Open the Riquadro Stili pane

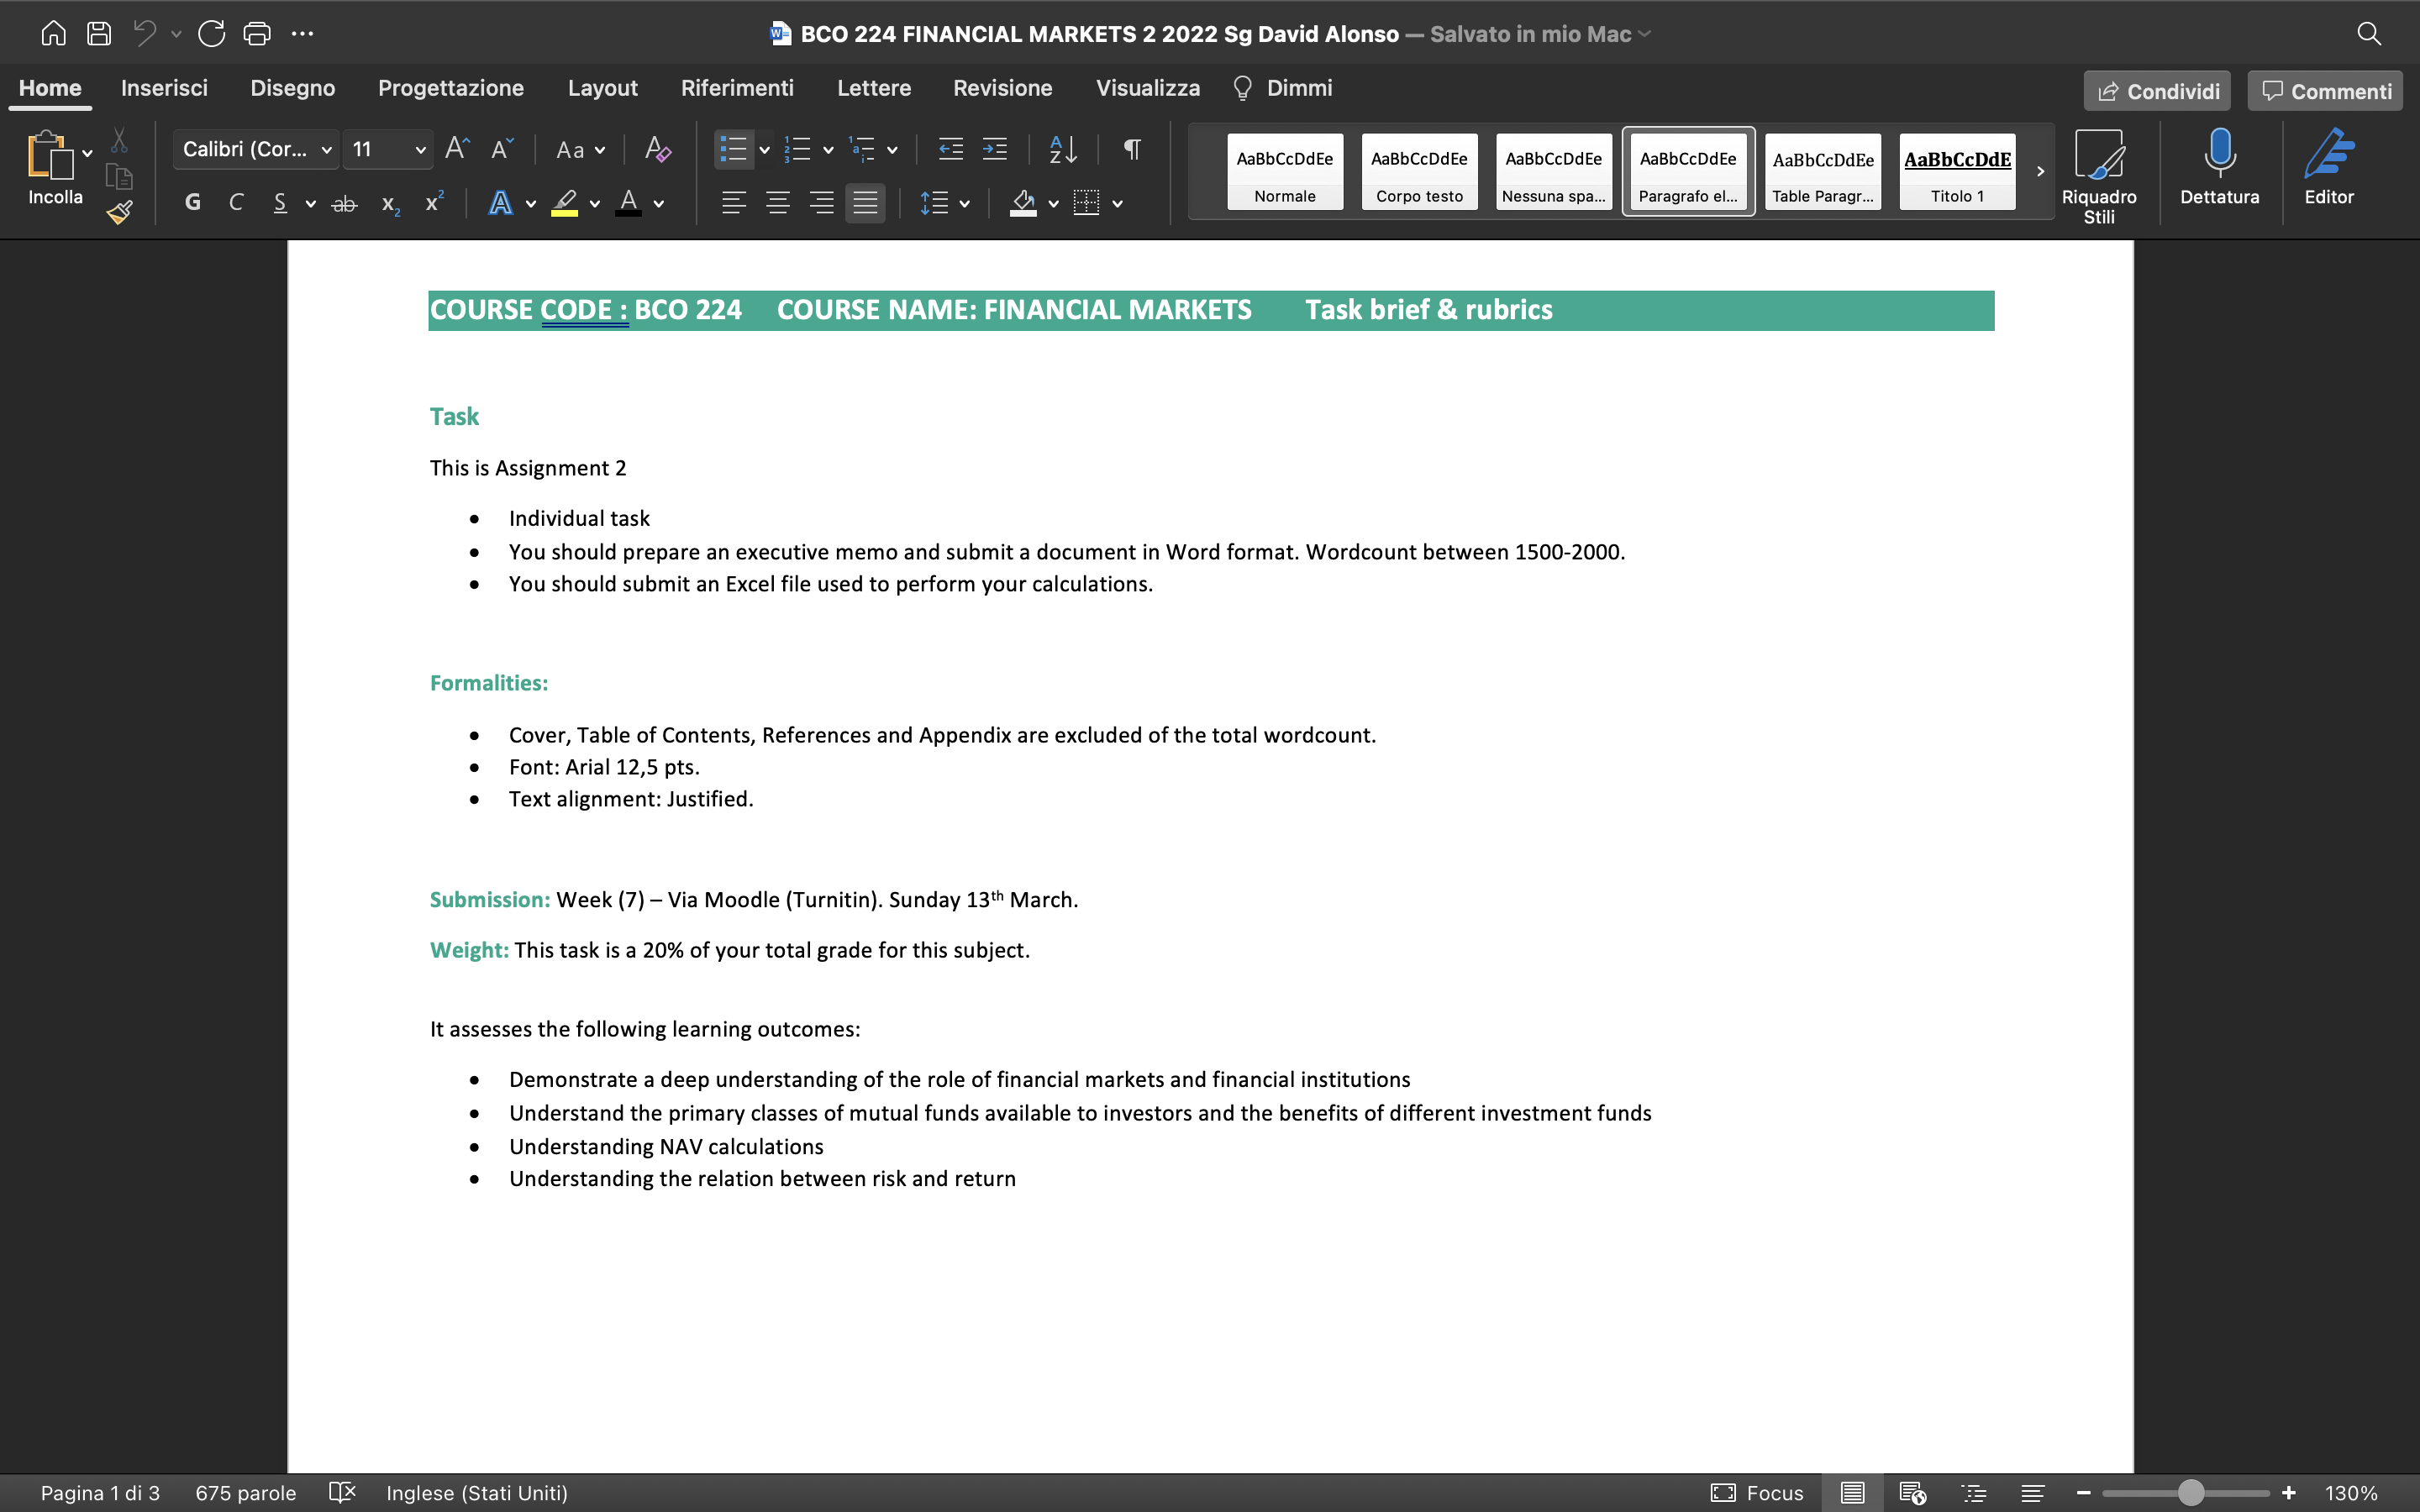click(2098, 176)
